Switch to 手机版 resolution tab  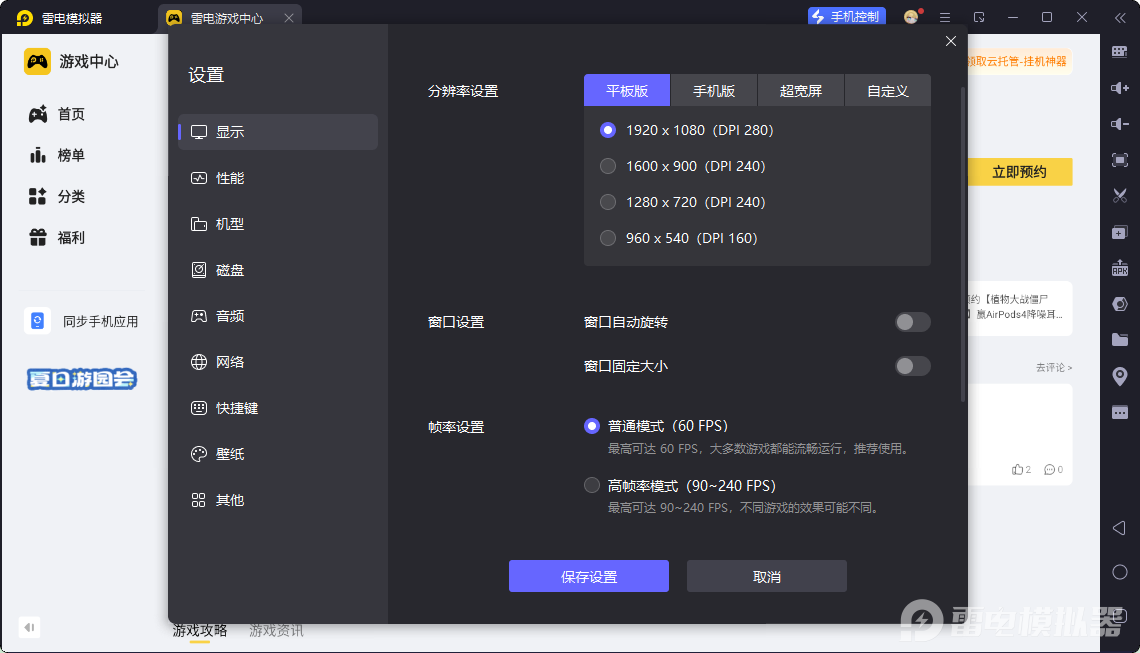pos(714,90)
